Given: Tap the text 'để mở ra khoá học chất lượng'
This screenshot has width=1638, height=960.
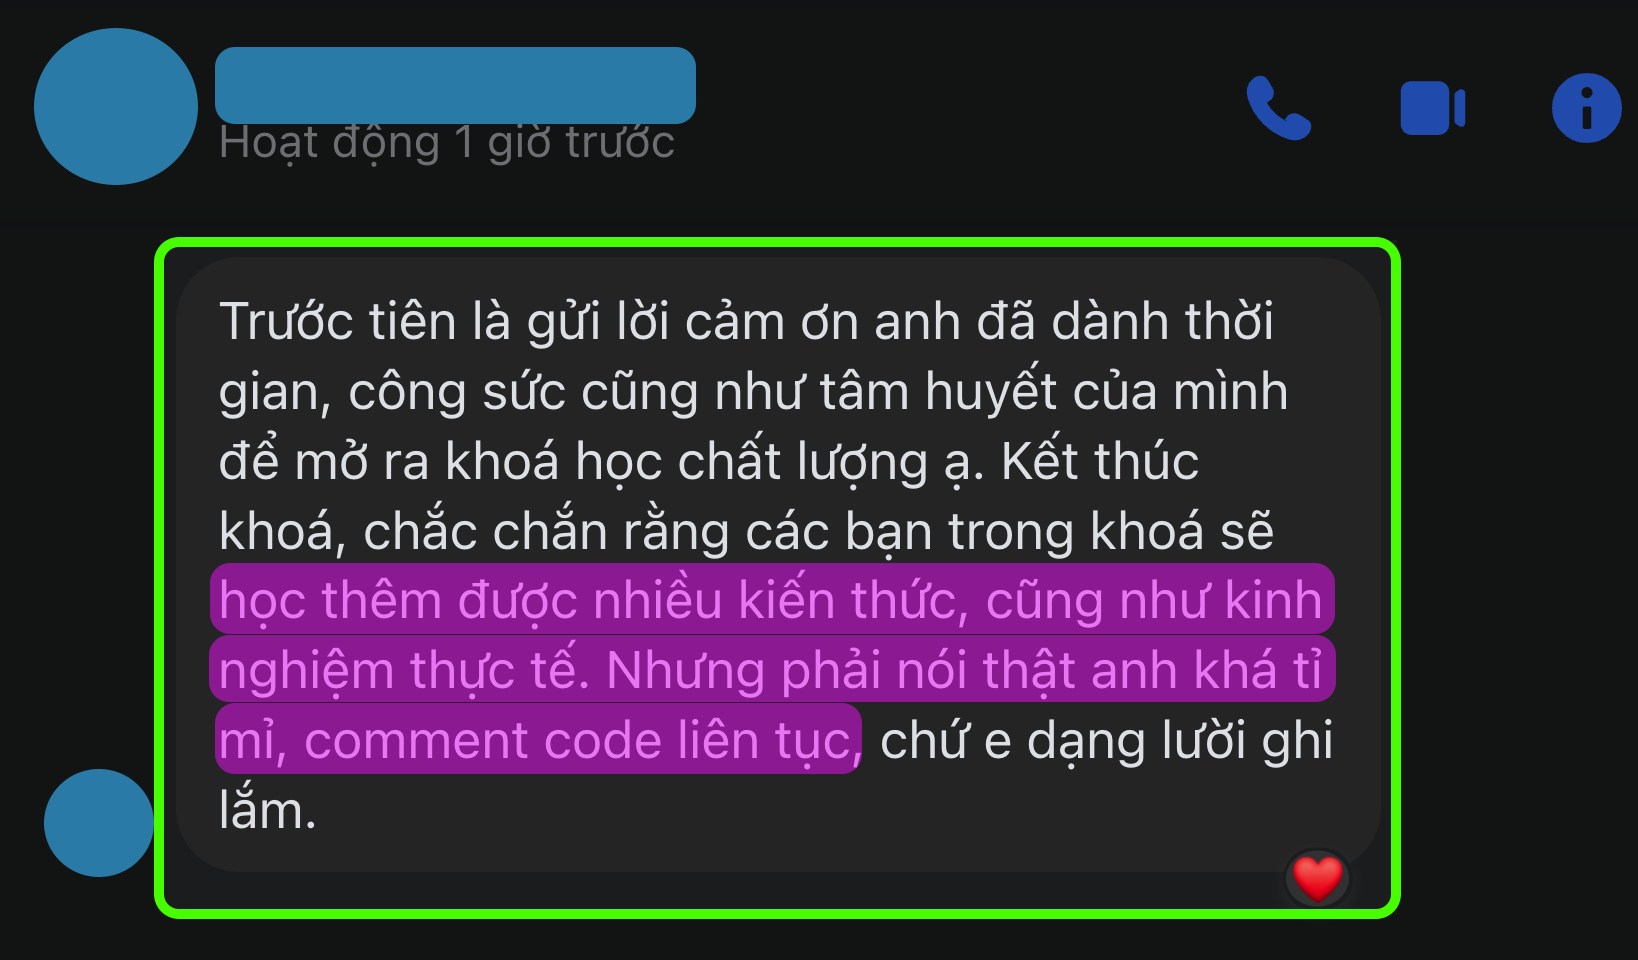Looking at the screenshot, I should point(574,462).
